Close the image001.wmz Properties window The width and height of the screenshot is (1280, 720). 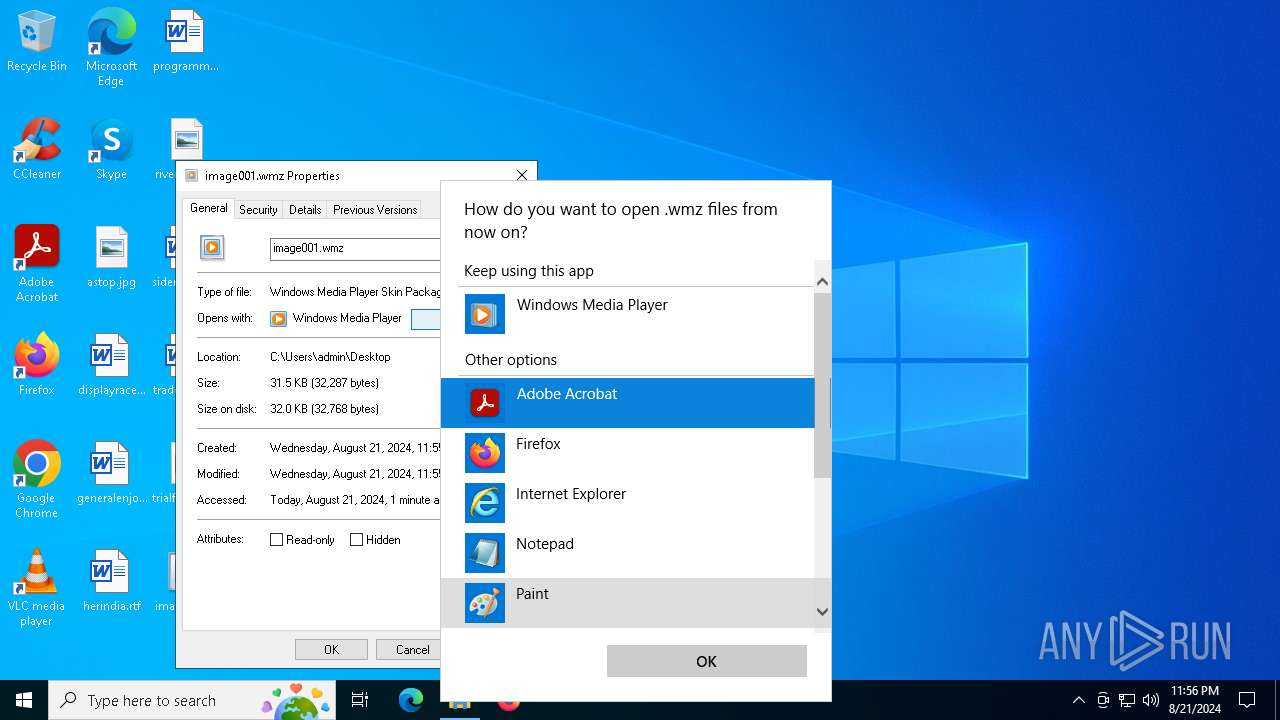click(521, 175)
